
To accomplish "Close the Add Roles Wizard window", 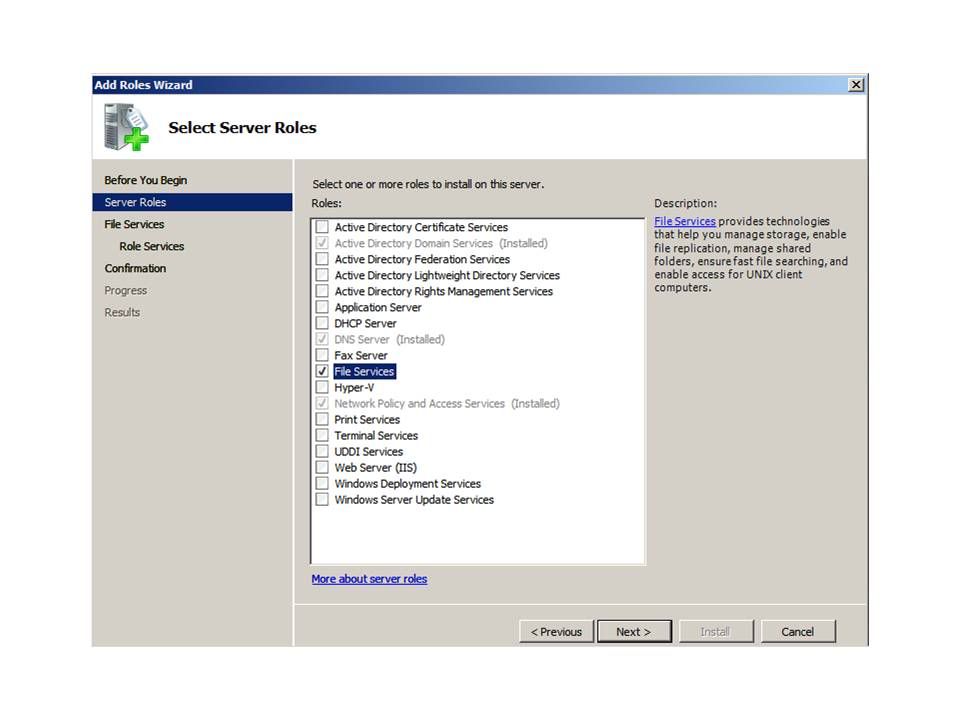I will coord(856,85).
